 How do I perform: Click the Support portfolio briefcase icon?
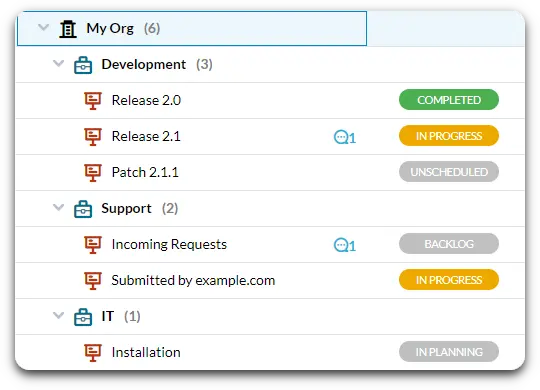point(83,209)
